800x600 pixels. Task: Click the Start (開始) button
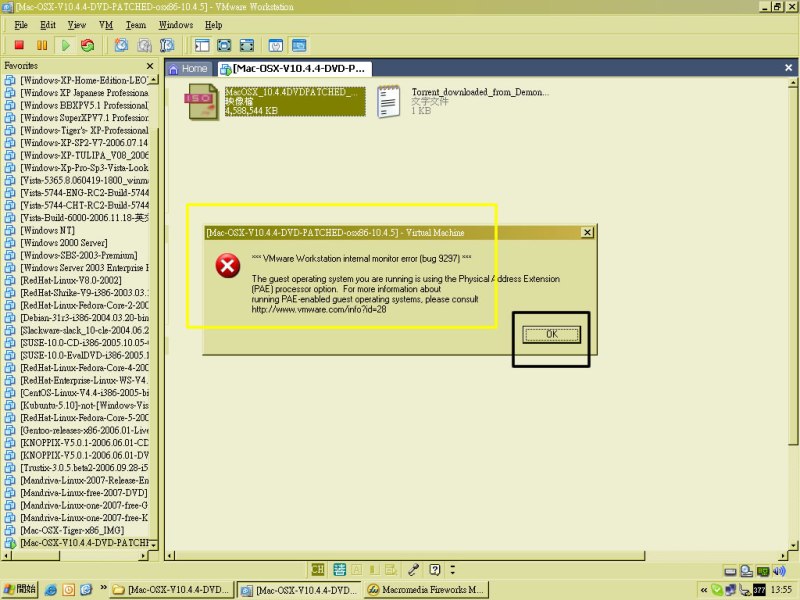coord(20,589)
